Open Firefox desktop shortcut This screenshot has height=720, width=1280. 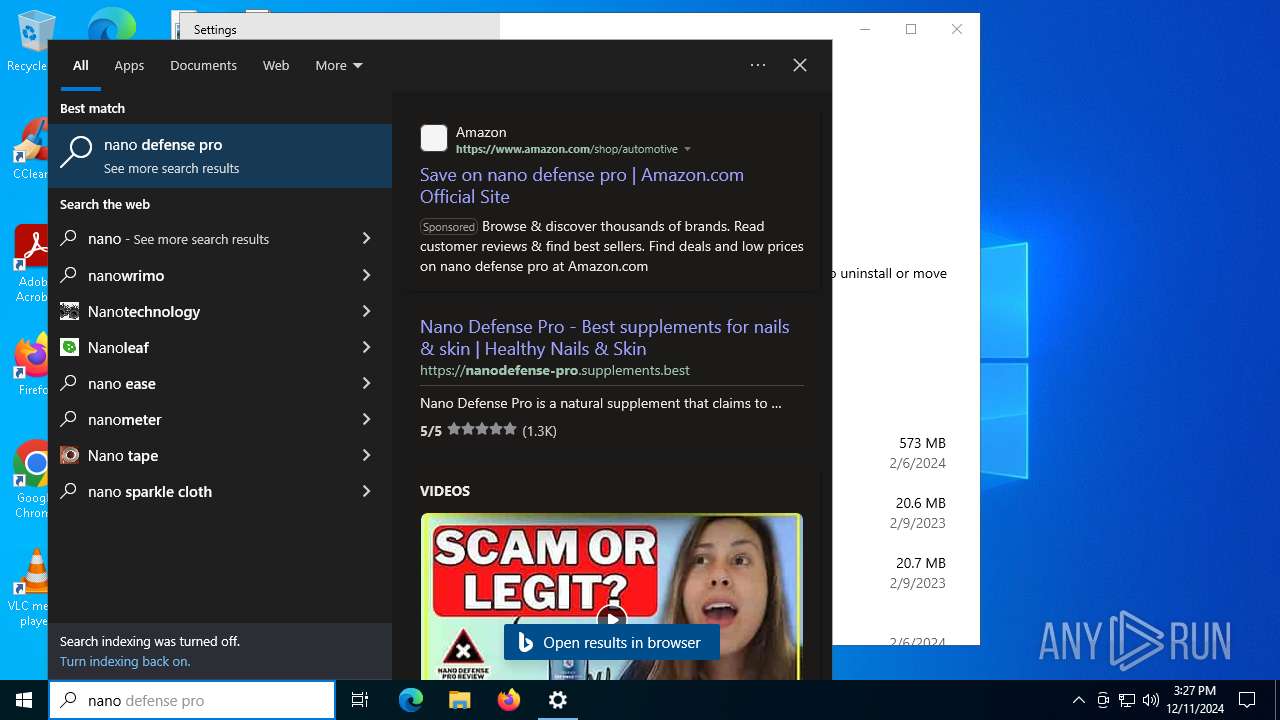(31, 365)
